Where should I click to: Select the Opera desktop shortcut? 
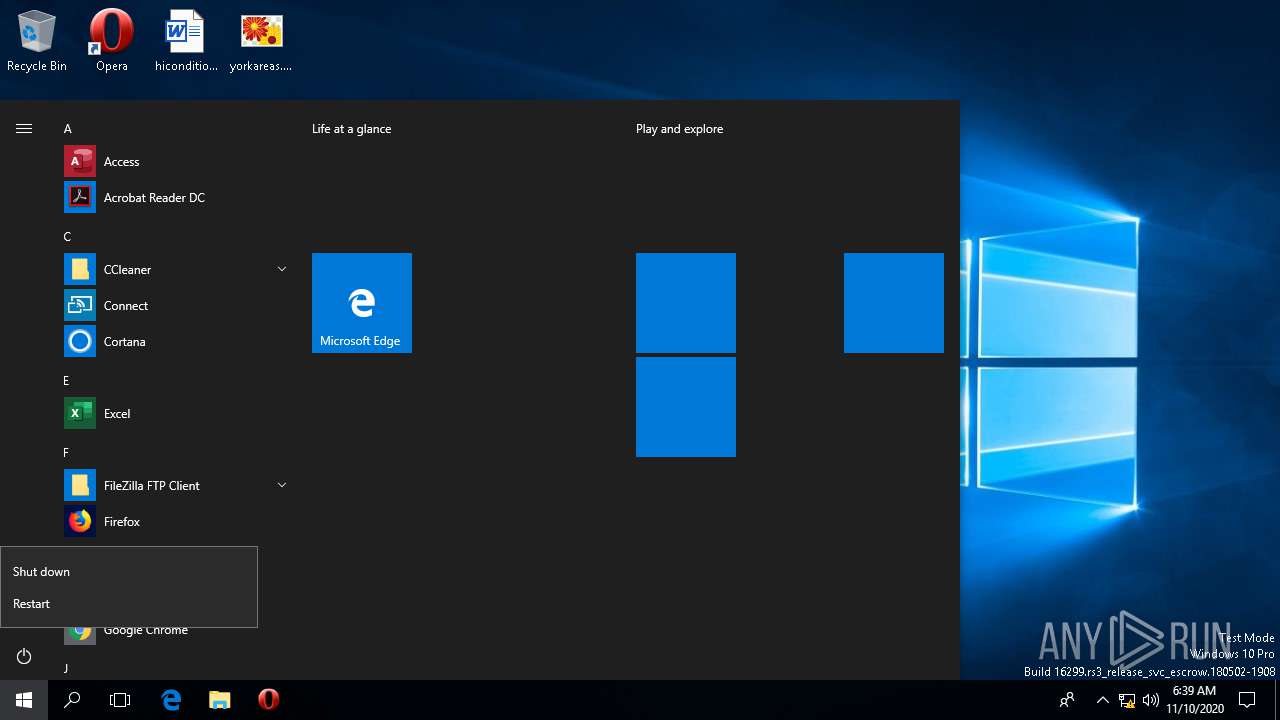point(112,42)
